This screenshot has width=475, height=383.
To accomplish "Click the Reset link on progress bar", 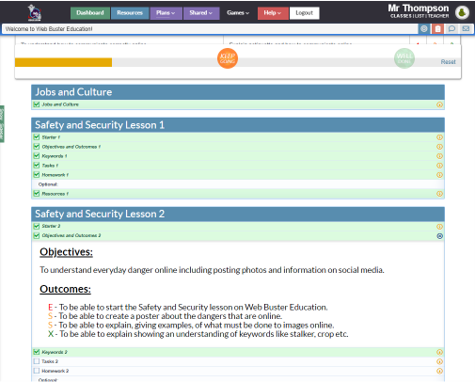I will (x=448, y=62).
